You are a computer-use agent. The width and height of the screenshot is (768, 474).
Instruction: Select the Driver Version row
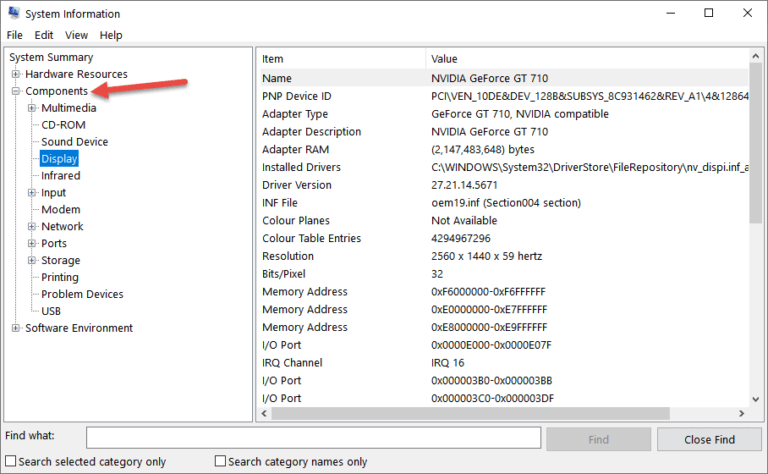click(503, 185)
